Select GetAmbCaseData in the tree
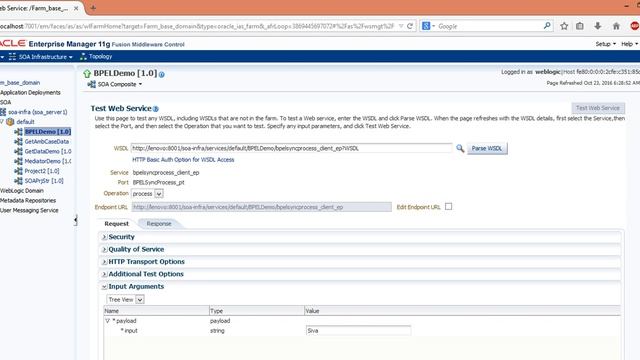The width and height of the screenshot is (640, 360). (x=47, y=141)
